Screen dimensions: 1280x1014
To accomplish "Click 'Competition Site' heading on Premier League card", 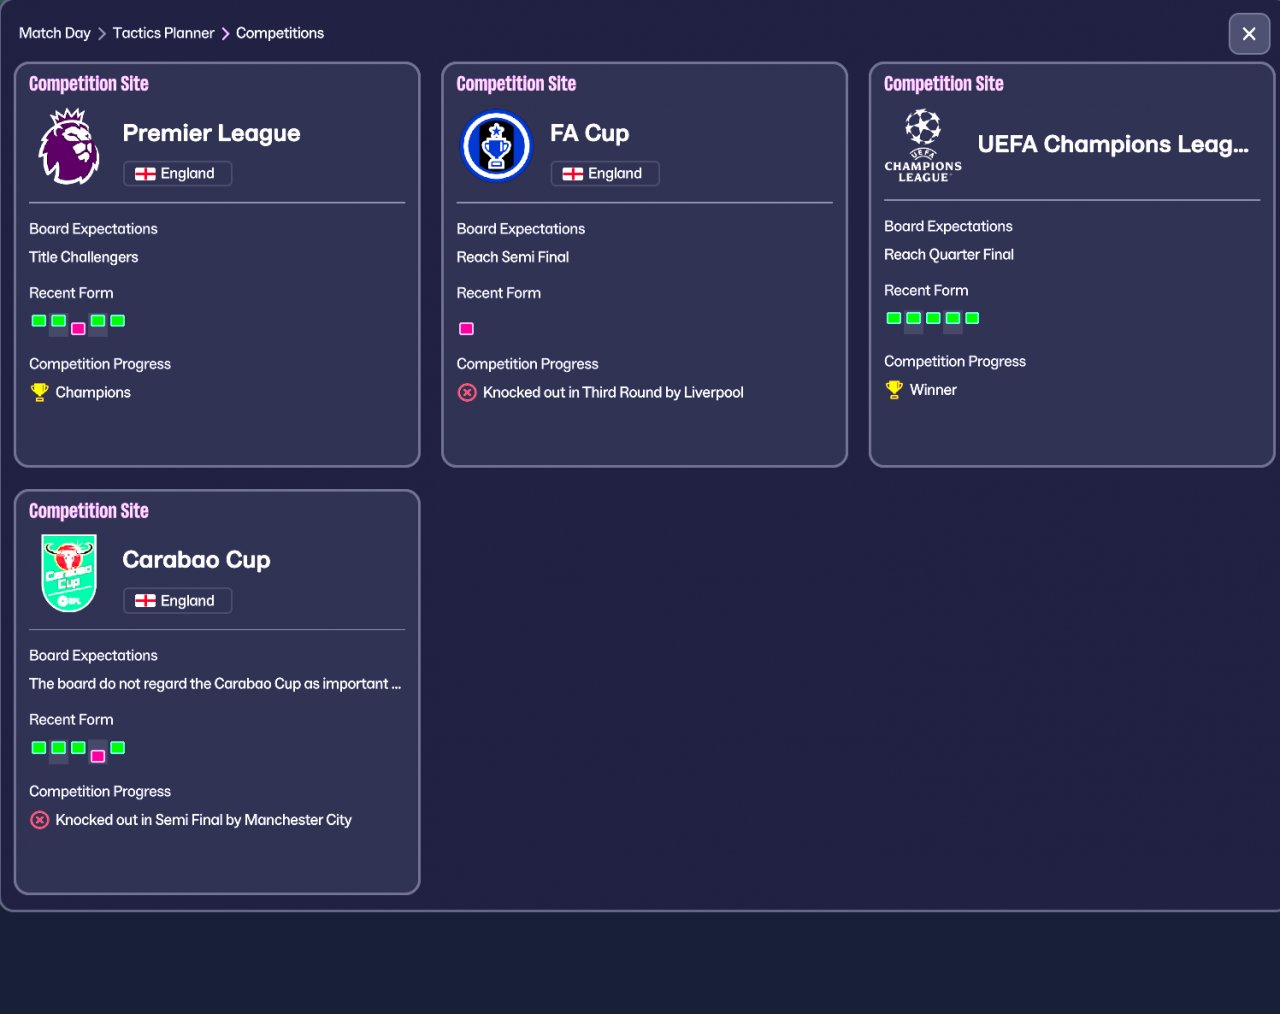I will coord(89,84).
